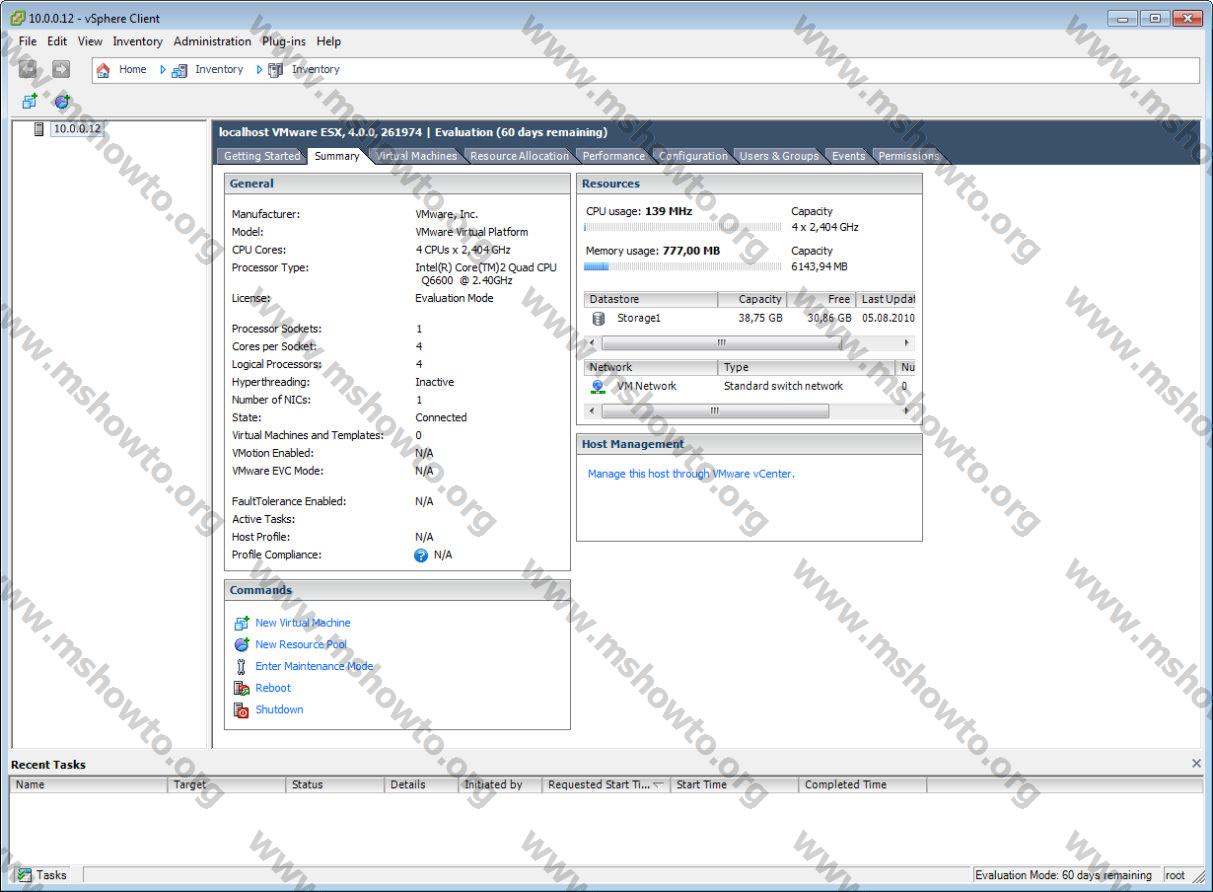Screen dimensions: 1213x892
Task: Click the Home breadcrumb label
Action: point(132,70)
